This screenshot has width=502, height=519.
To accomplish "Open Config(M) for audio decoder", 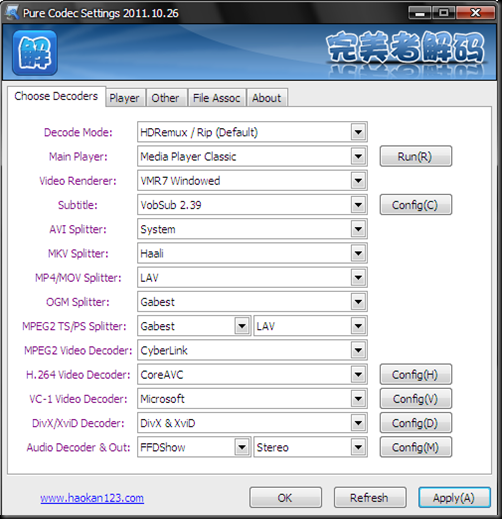I will point(416,447).
